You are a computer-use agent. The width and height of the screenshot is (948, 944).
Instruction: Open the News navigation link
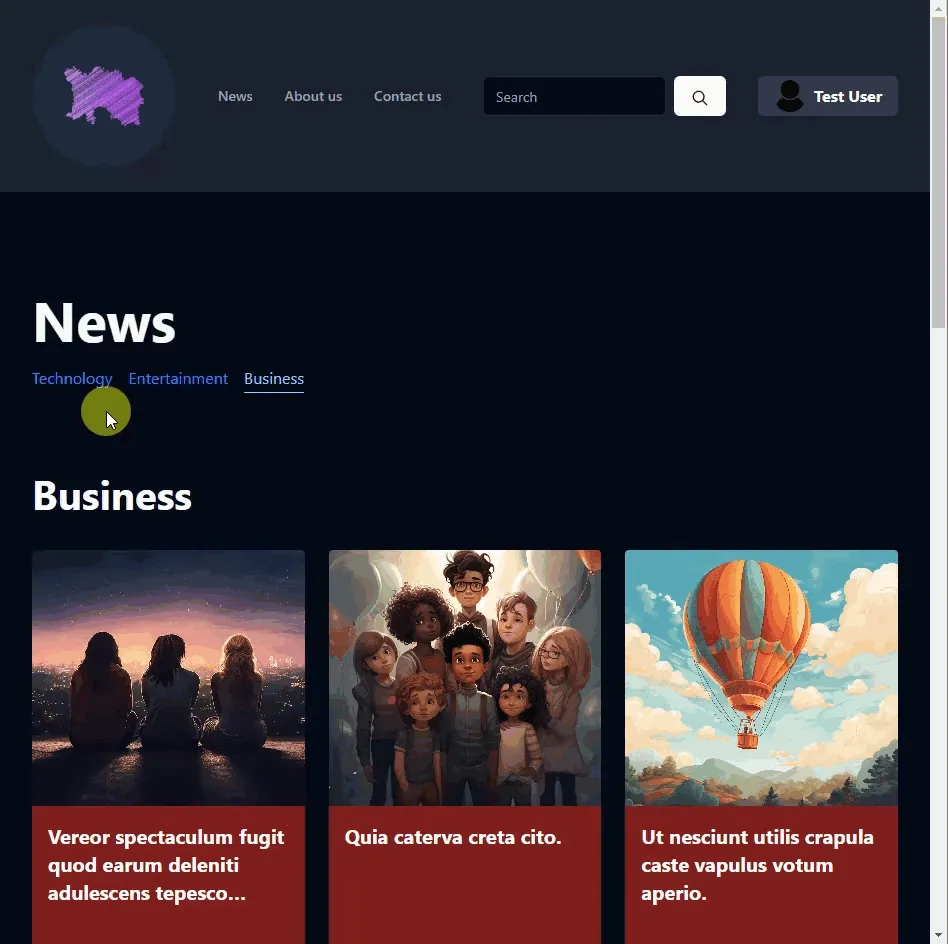point(235,96)
